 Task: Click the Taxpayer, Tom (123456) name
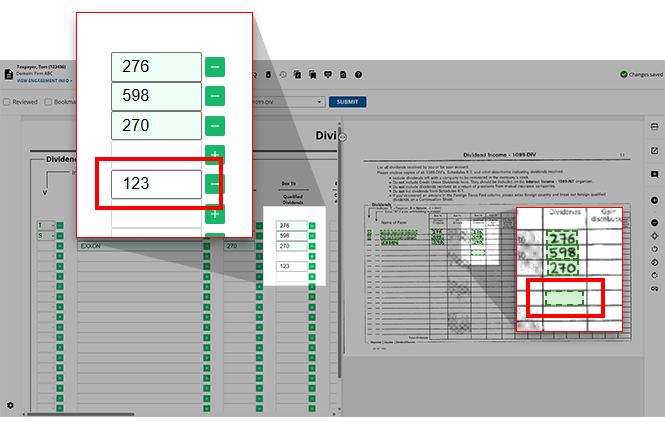pyautogui.click(x=41, y=67)
